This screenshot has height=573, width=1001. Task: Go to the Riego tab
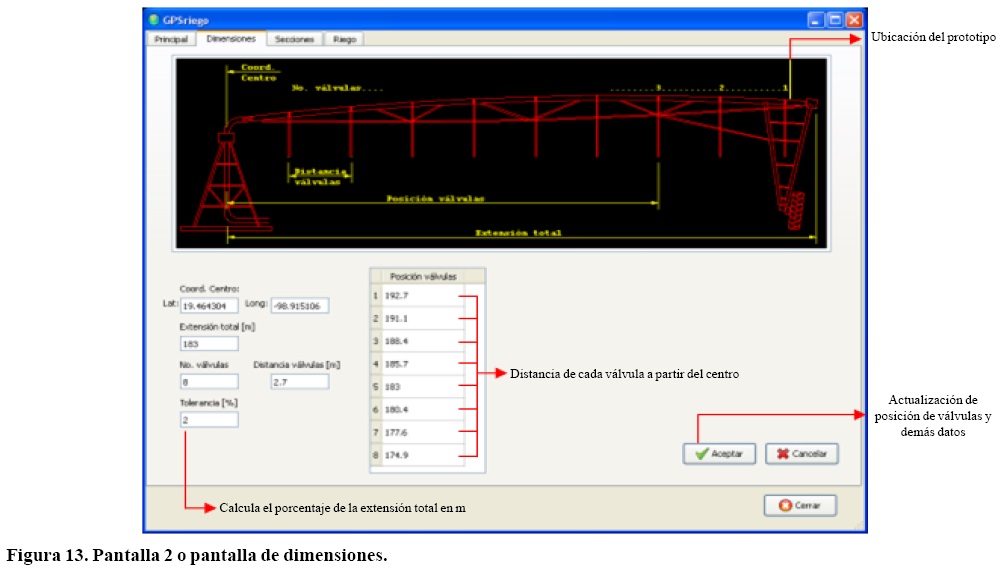point(343,39)
